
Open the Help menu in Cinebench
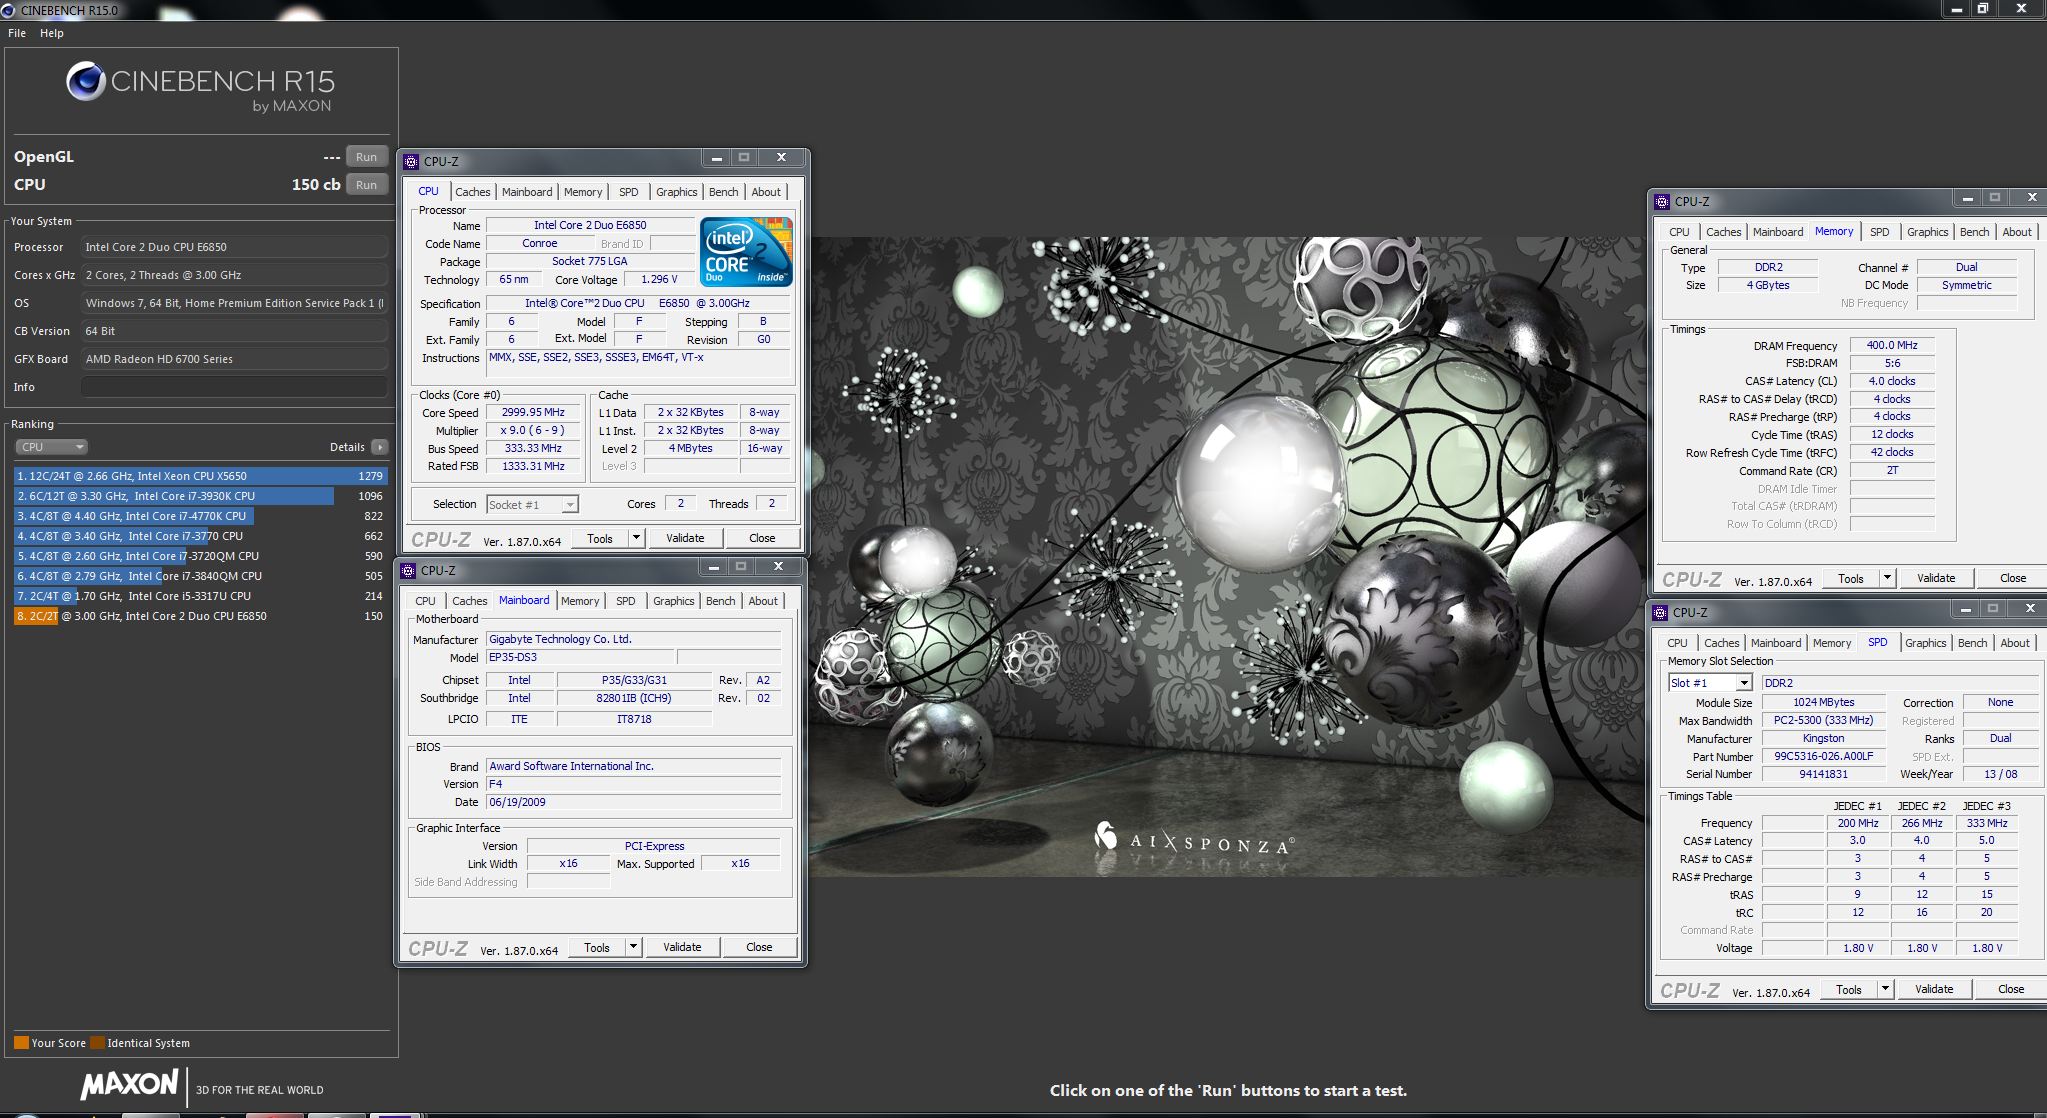pos(52,33)
